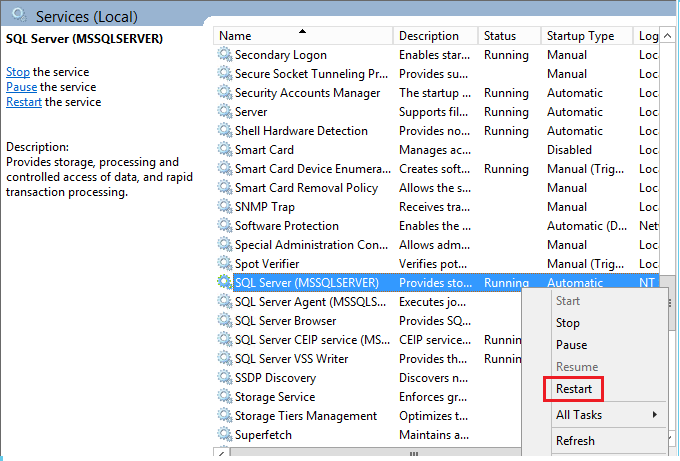The height and width of the screenshot is (461, 680).
Task: Select the Security Accounts Manager service name
Action: (x=307, y=93)
